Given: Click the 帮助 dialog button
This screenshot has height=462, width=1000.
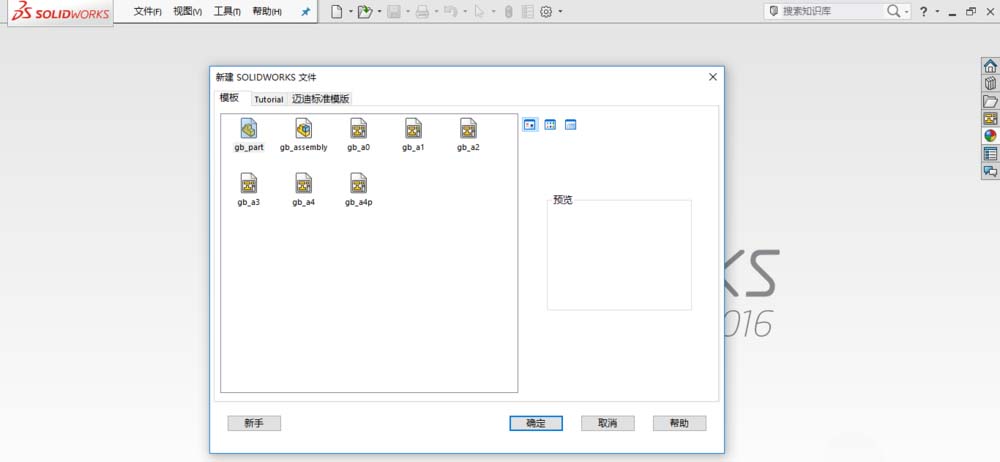Looking at the screenshot, I should pos(679,423).
